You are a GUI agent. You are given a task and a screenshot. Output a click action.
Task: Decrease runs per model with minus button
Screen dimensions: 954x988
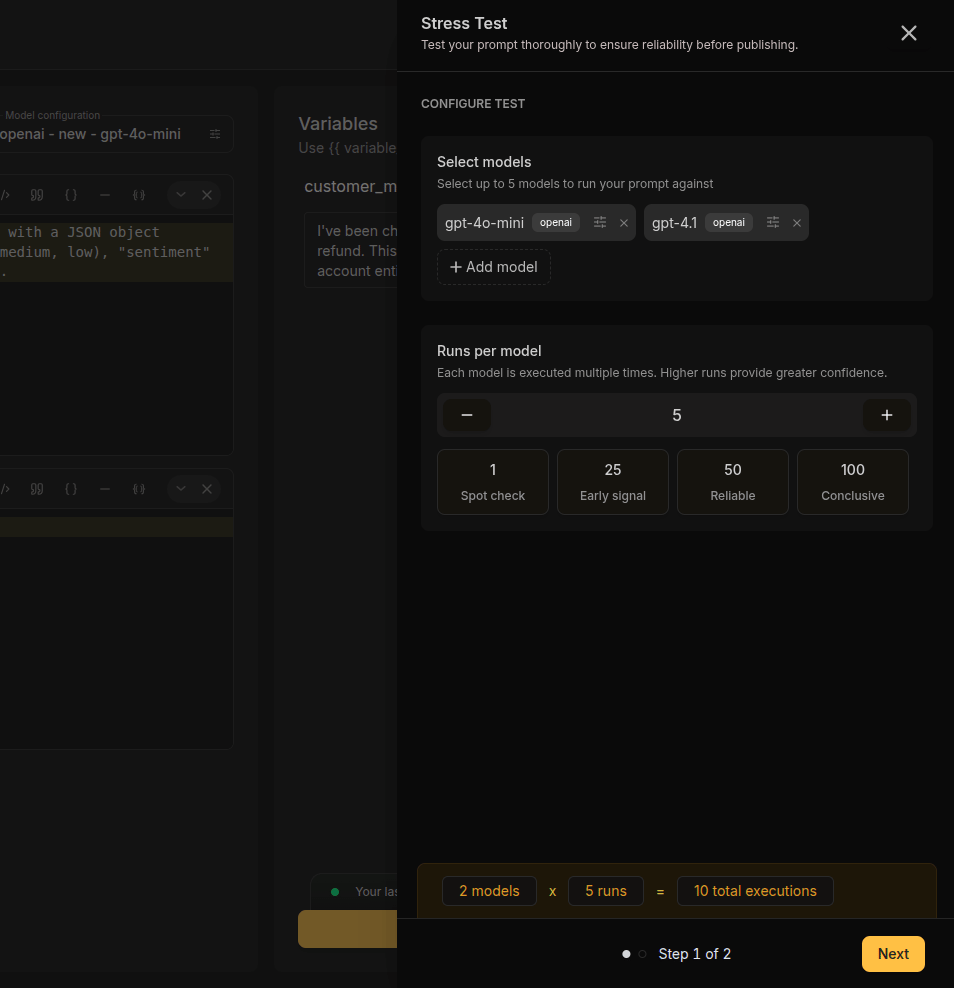point(467,415)
